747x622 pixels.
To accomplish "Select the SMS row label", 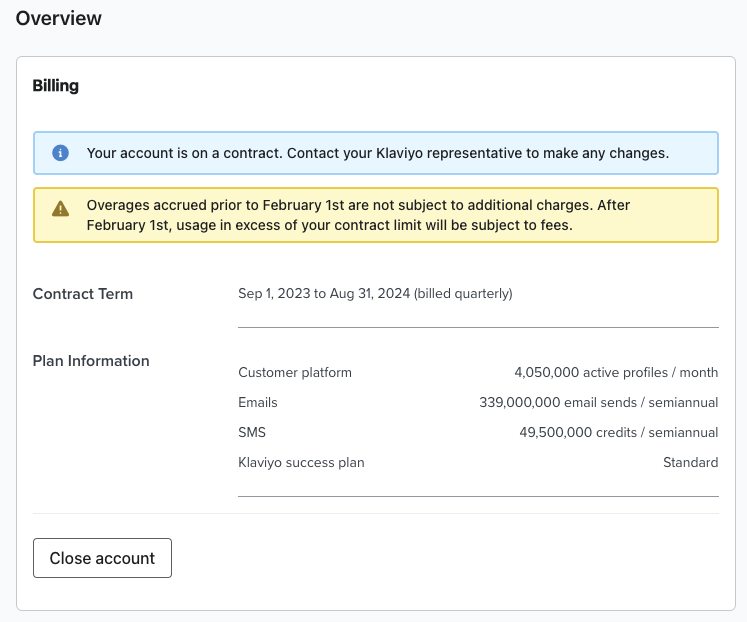I will (252, 432).
